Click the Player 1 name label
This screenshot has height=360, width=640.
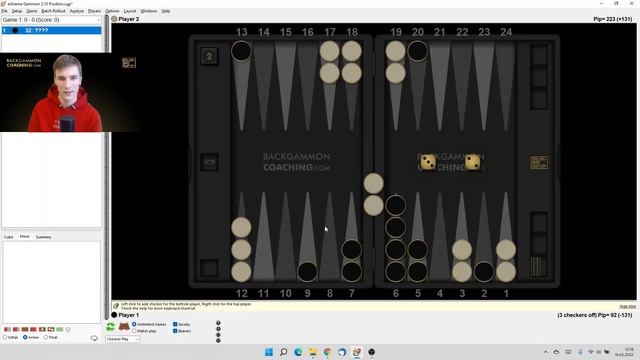pos(129,315)
